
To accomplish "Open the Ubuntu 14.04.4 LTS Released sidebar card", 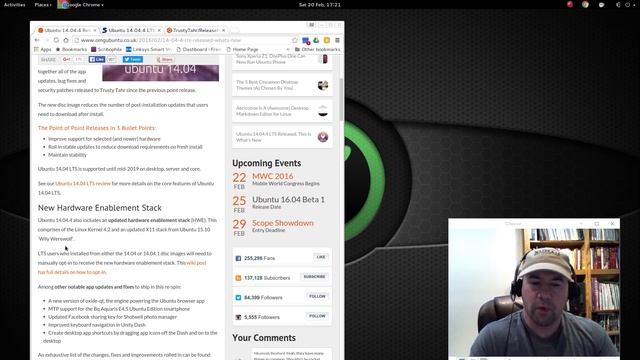I will click(x=282, y=137).
